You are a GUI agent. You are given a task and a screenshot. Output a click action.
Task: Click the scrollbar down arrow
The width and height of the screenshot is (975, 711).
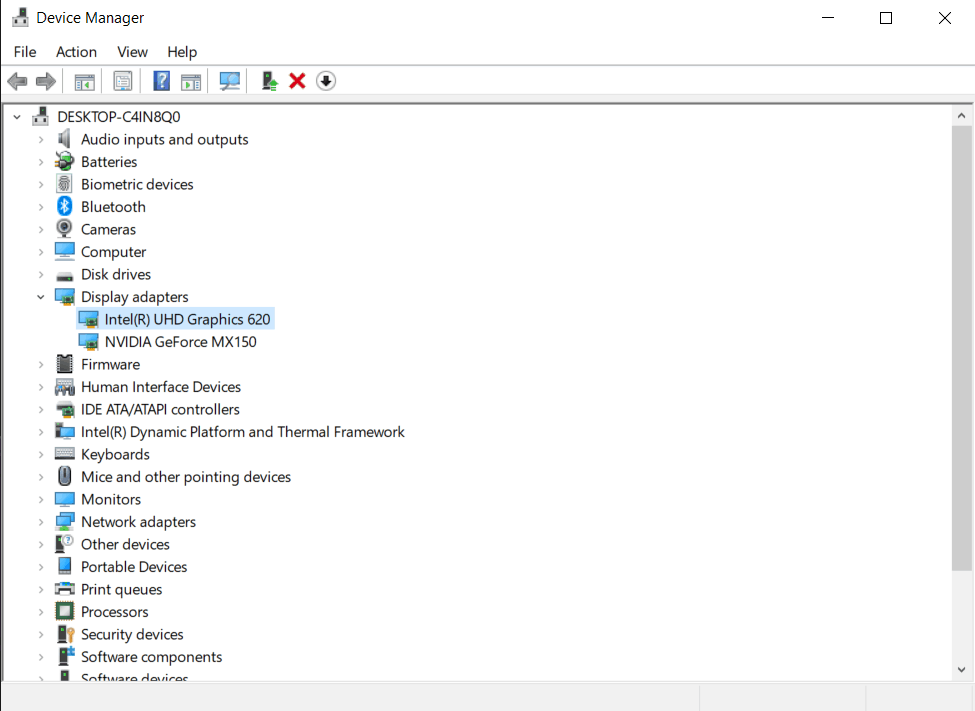tap(961, 670)
